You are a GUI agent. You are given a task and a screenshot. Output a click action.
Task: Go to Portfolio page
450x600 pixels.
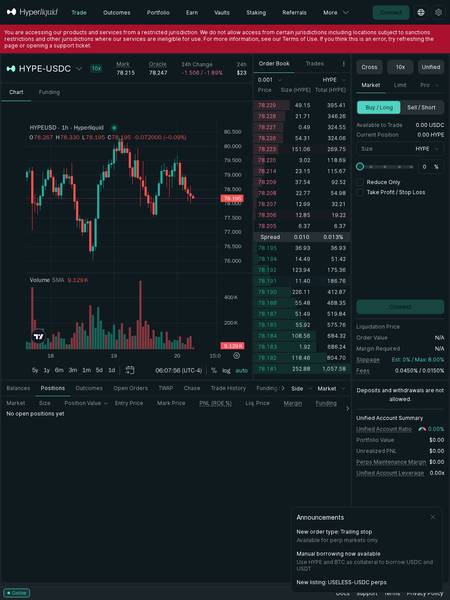click(x=158, y=13)
